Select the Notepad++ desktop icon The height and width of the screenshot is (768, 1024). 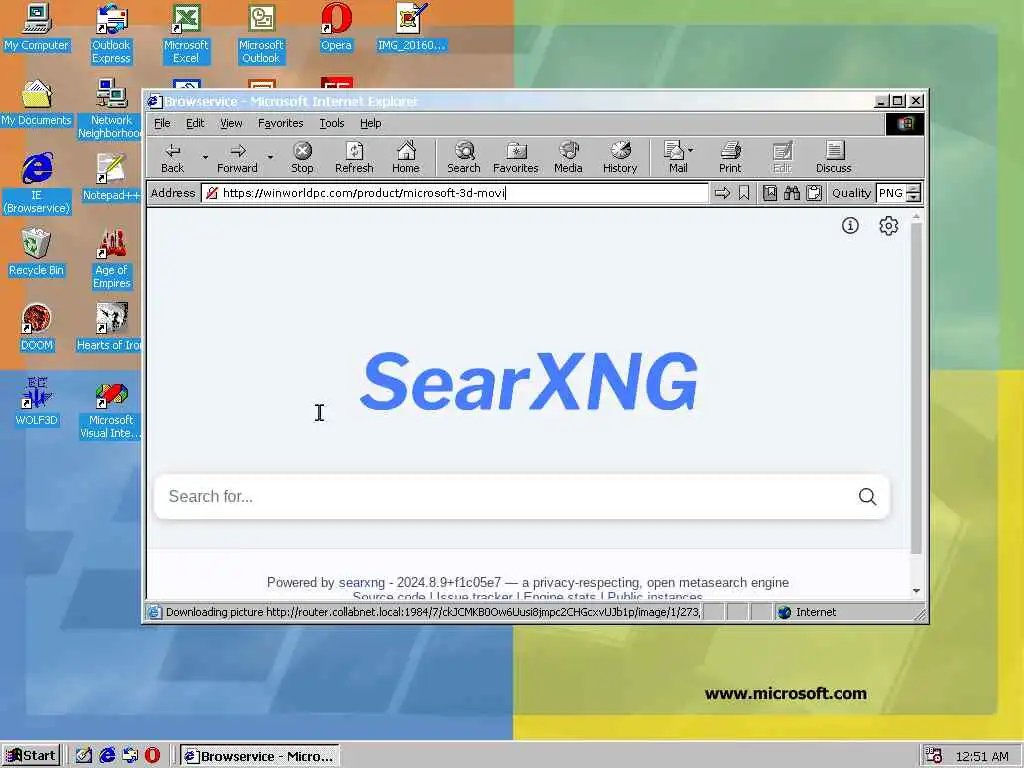(111, 176)
